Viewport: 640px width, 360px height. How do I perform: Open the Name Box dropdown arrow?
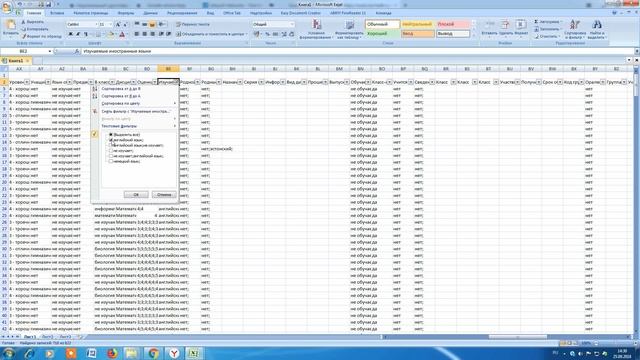click(x=50, y=51)
